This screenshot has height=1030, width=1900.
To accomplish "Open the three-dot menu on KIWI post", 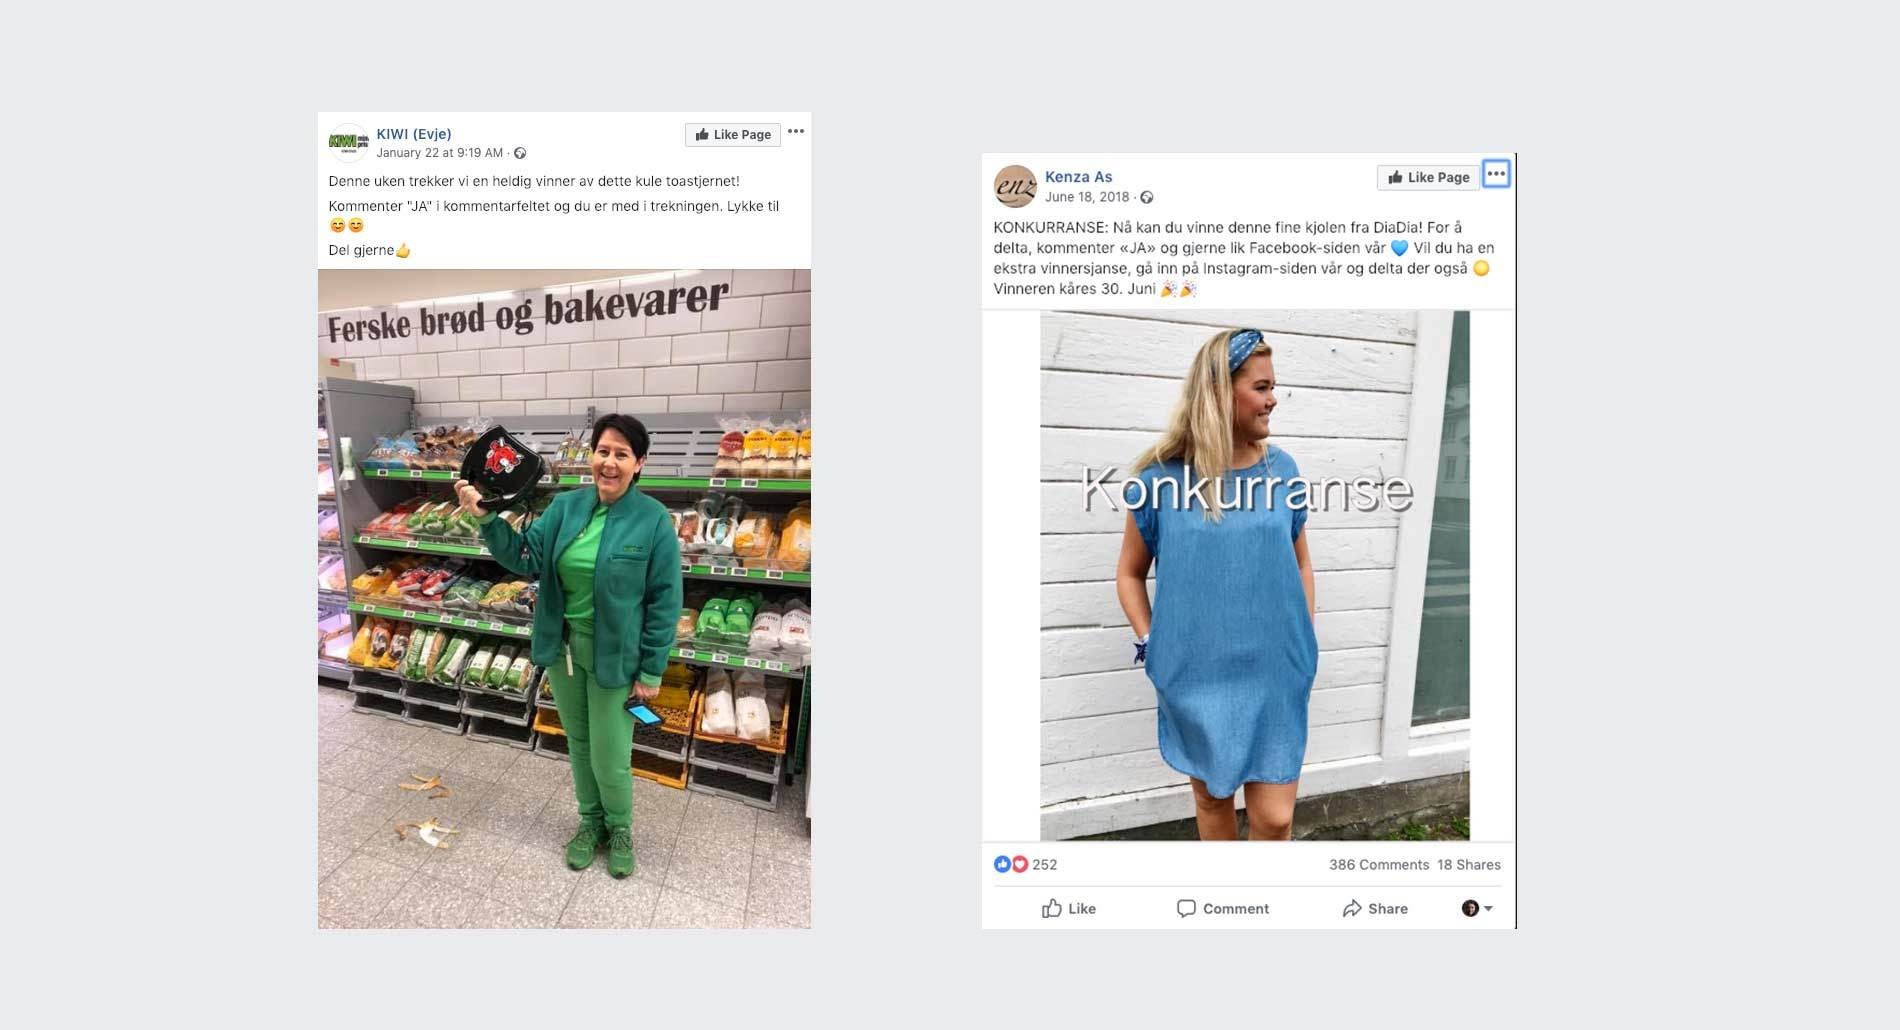I will point(796,132).
